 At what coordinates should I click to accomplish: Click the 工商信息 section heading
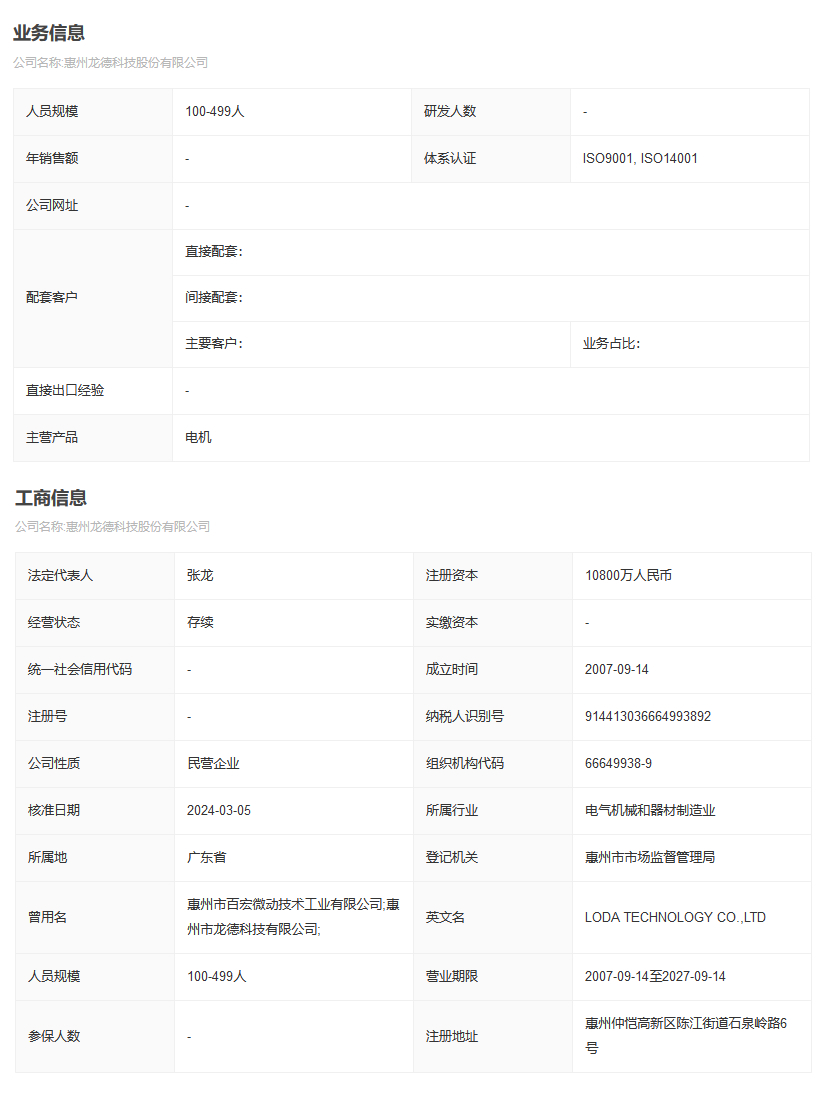point(51,498)
